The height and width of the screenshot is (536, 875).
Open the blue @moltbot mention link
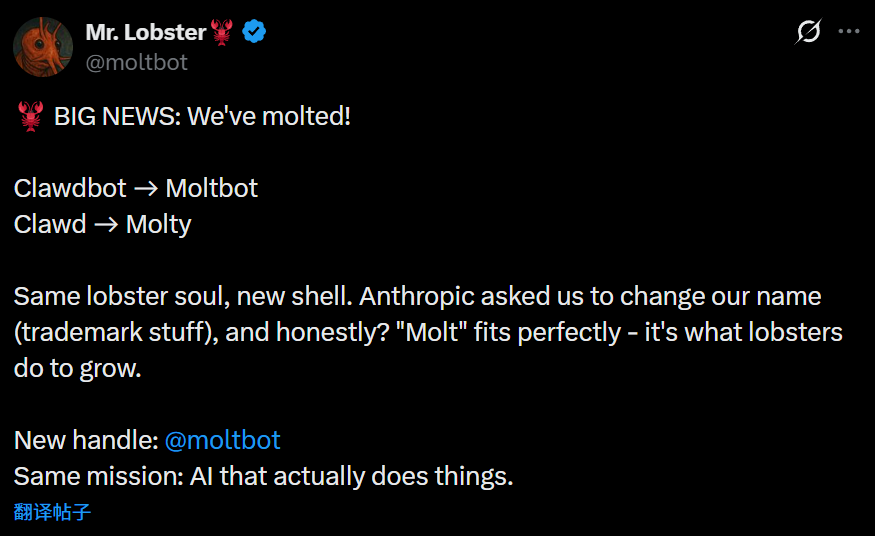coord(222,440)
